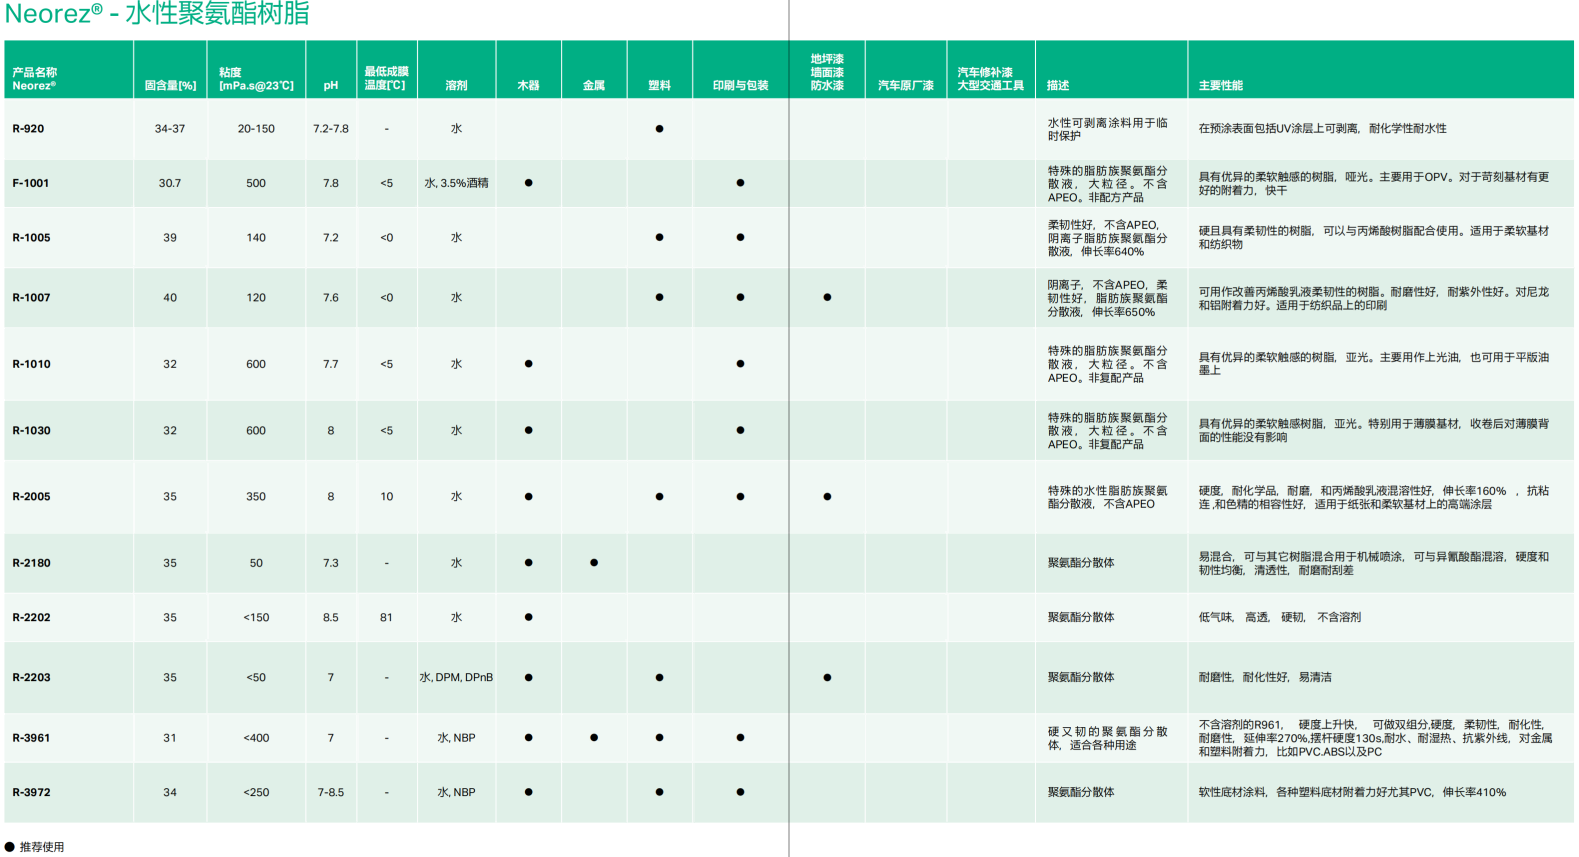Click description "水性可剥离涂料用于临时保护"
The height and width of the screenshot is (857, 1579).
click(1107, 129)
